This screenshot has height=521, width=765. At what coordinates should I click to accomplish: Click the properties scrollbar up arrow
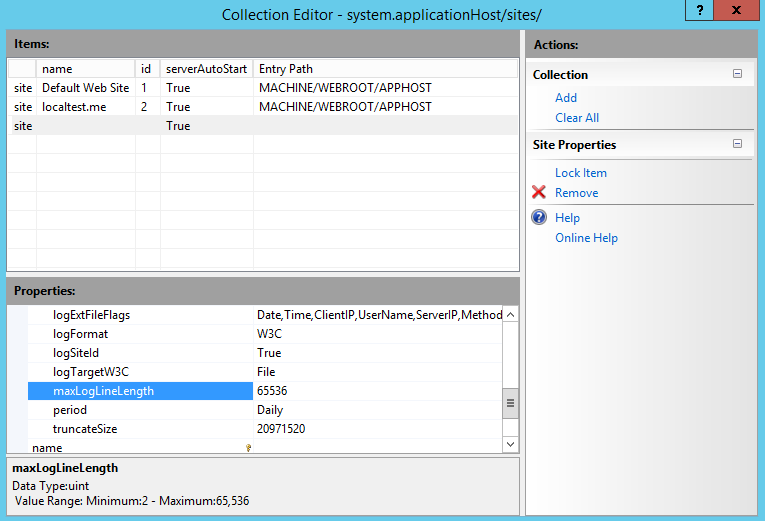(x=510, y=315)
